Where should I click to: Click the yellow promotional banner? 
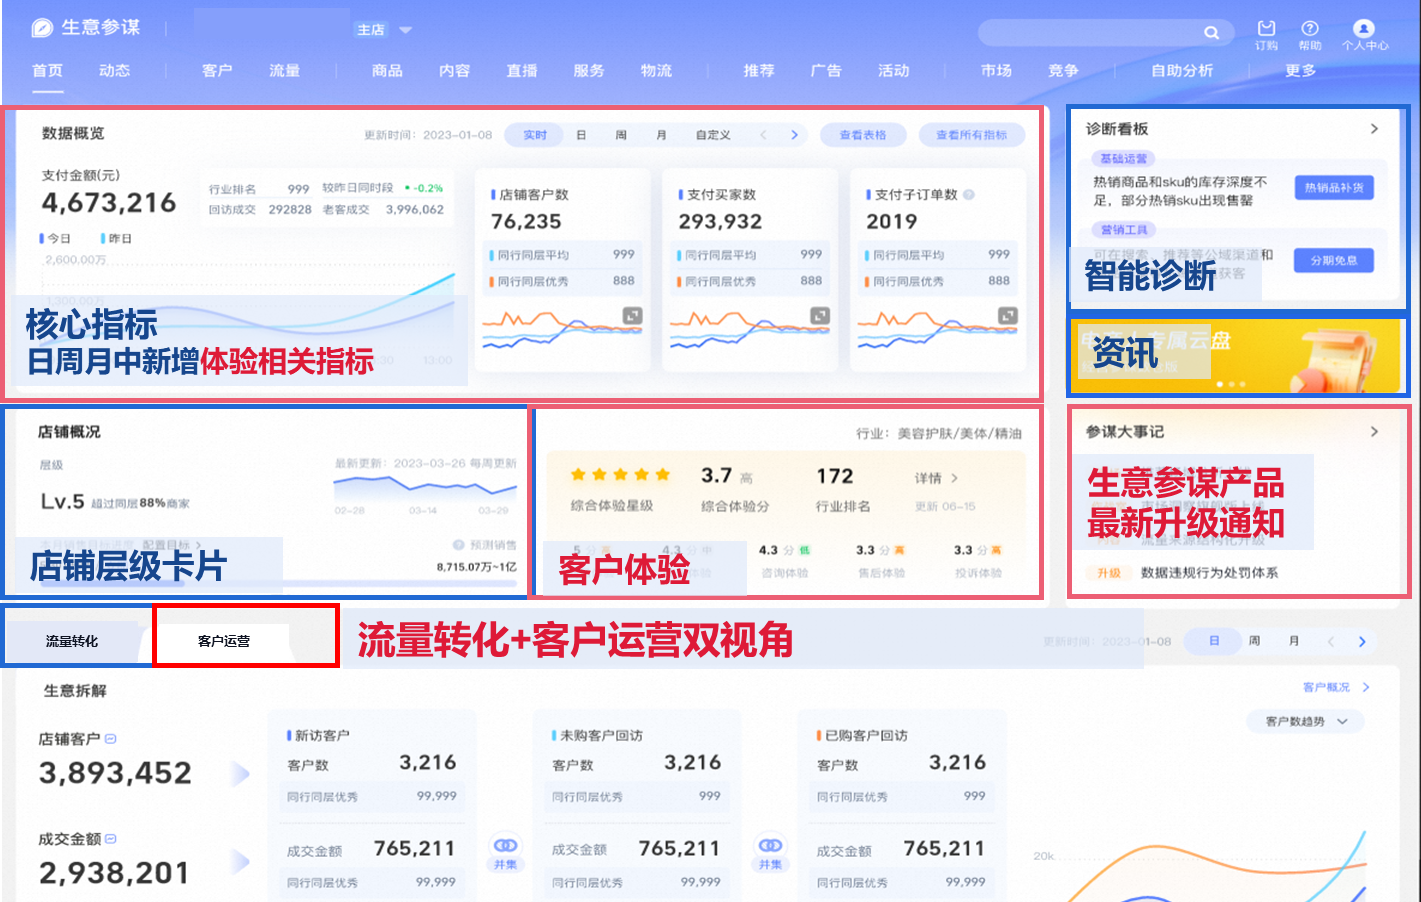(x=1235, y=357)
